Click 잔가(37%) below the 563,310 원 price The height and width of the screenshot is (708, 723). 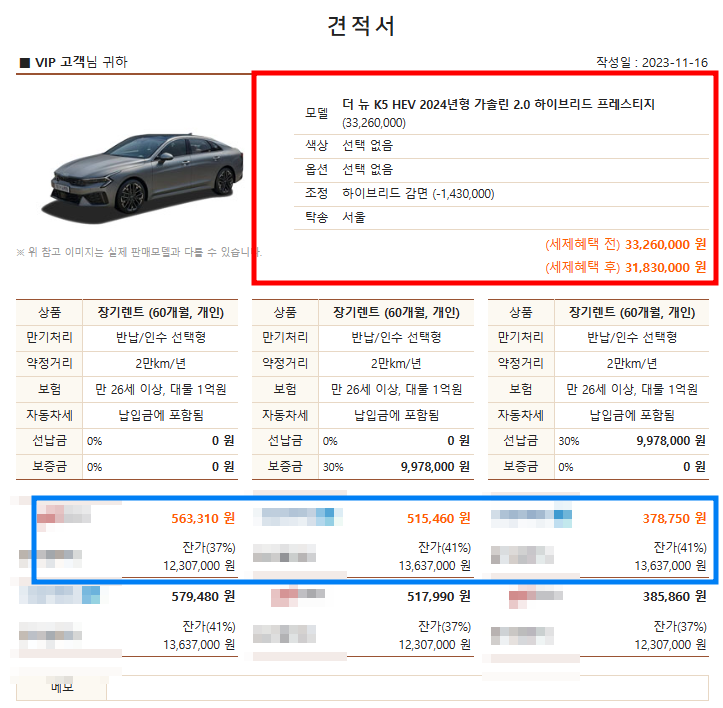(x=209, y=548)
